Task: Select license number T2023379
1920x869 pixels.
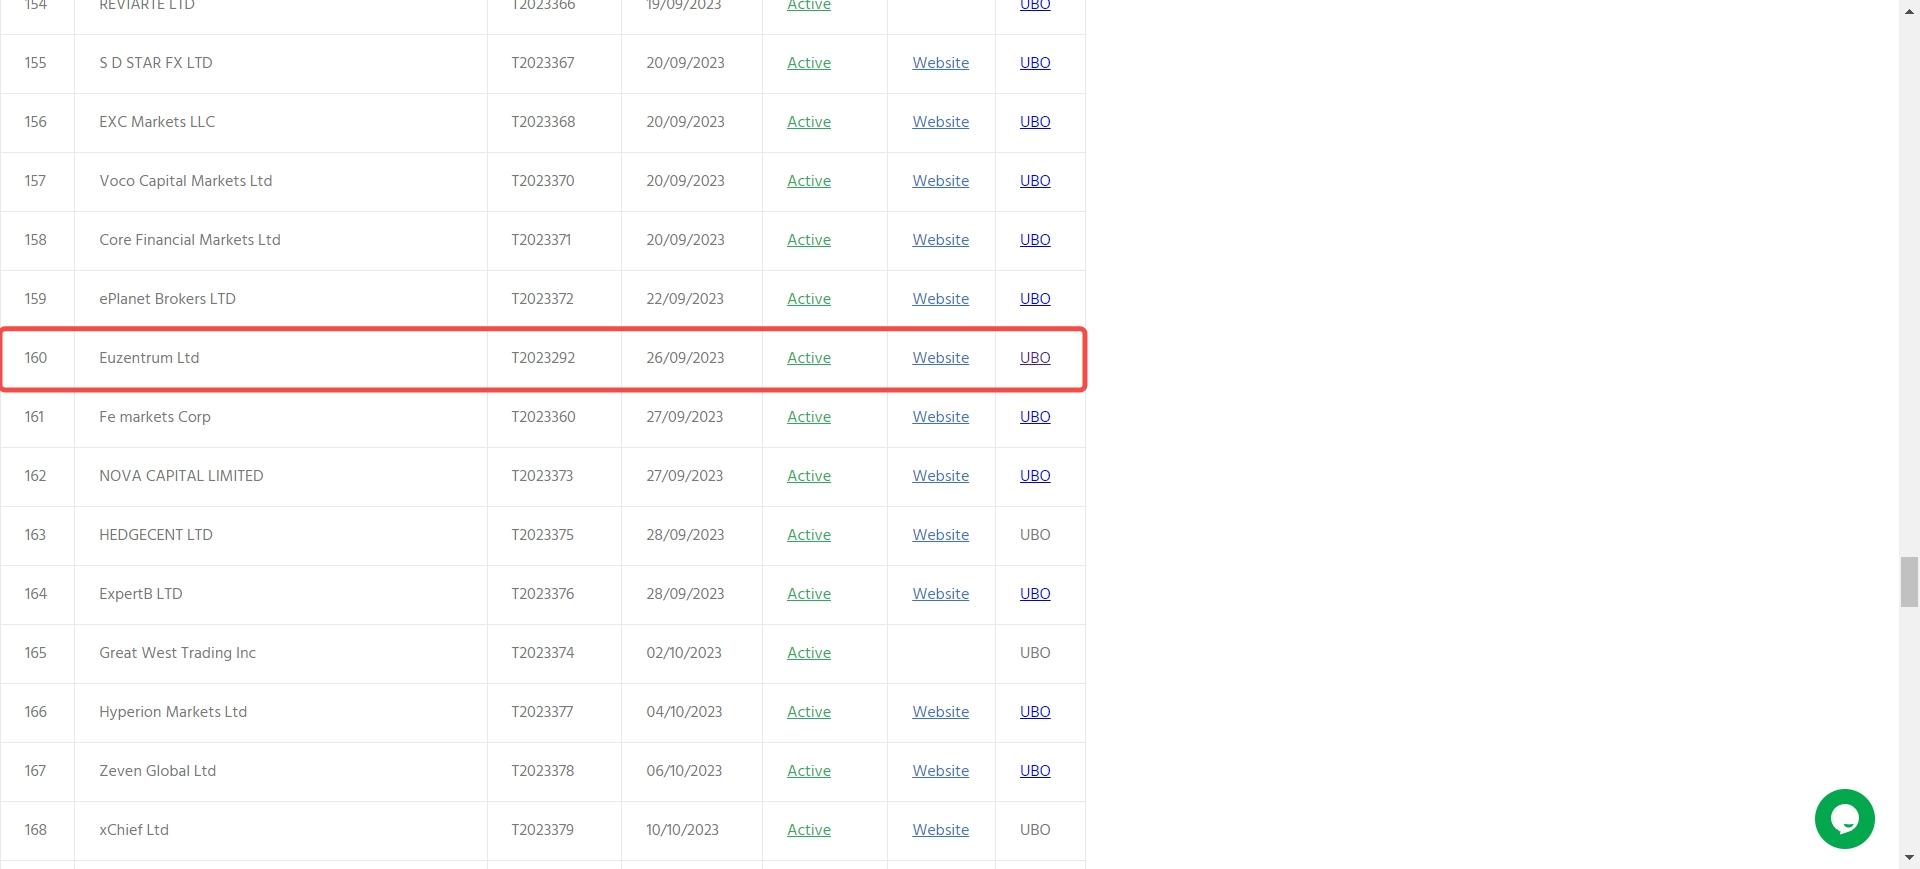Action: 543,830
